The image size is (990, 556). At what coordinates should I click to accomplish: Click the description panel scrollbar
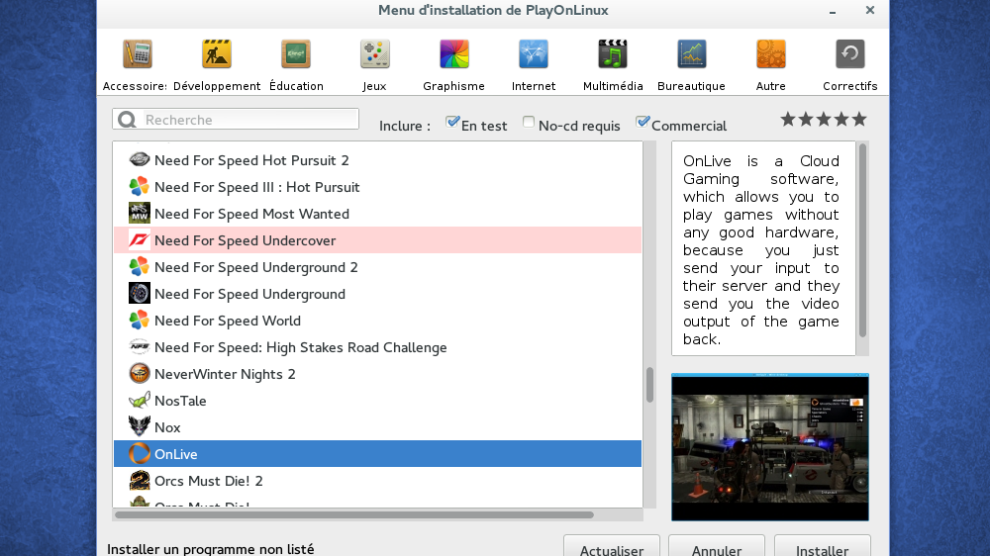point(862,240)
